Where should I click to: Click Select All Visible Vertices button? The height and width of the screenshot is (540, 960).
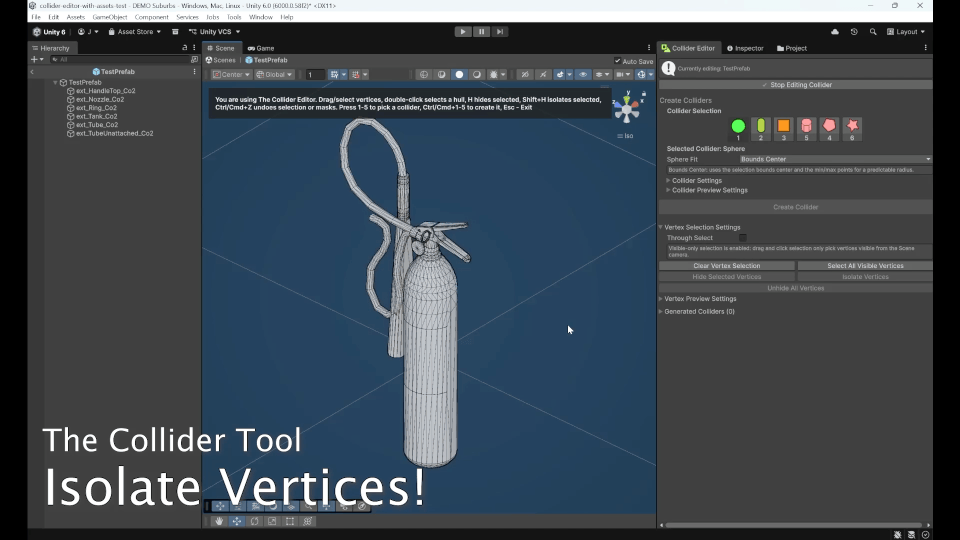865,266
